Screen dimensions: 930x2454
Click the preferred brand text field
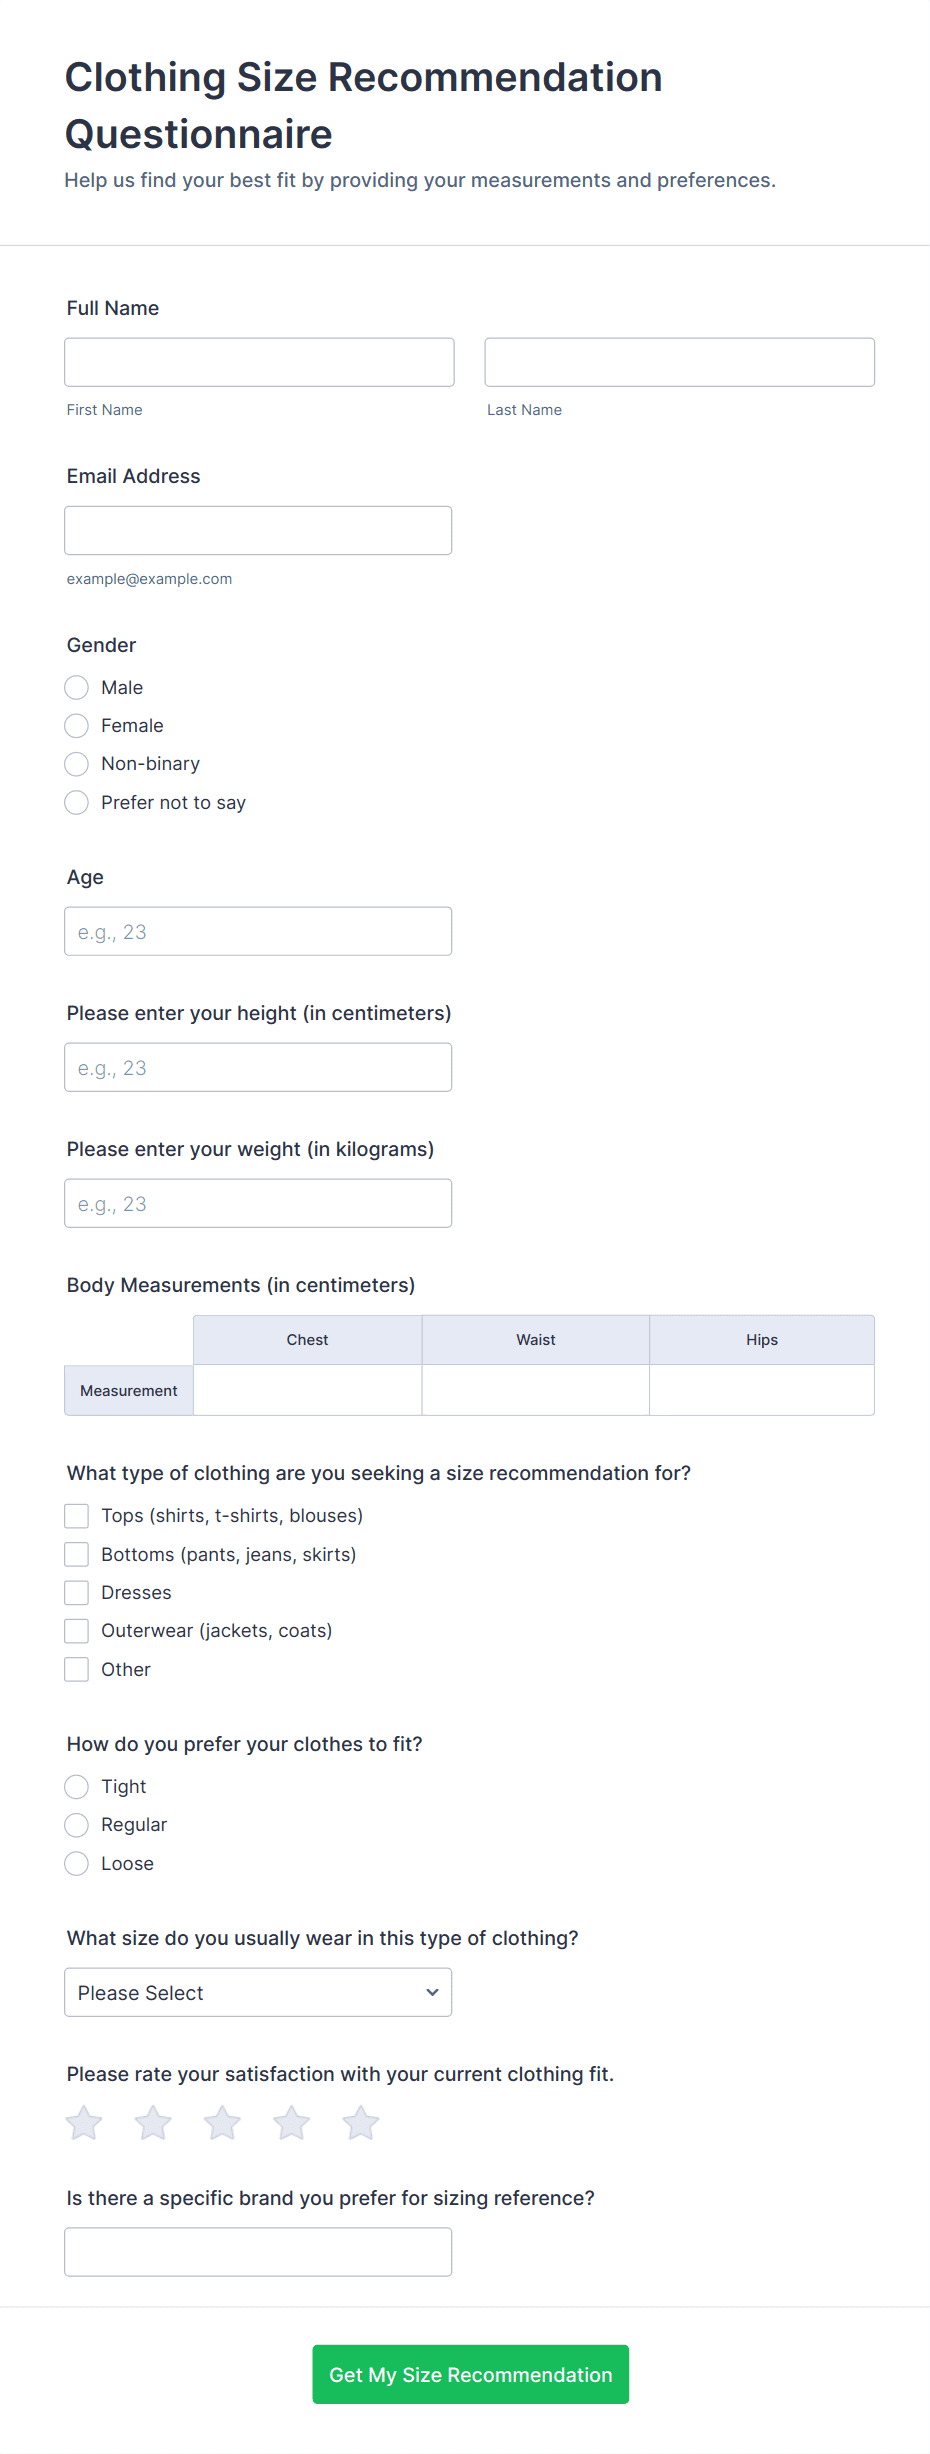tap(258, 2252)
